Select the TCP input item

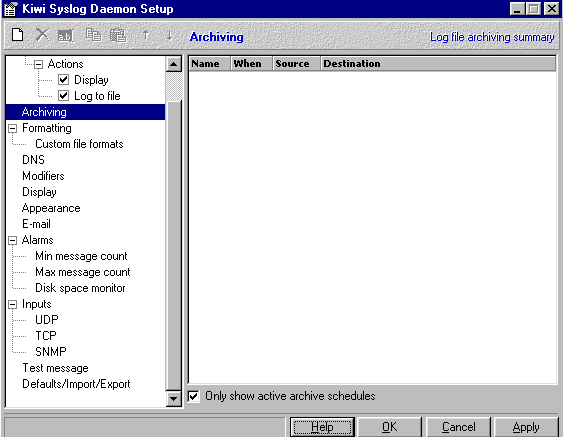click(x=46, y=336)
